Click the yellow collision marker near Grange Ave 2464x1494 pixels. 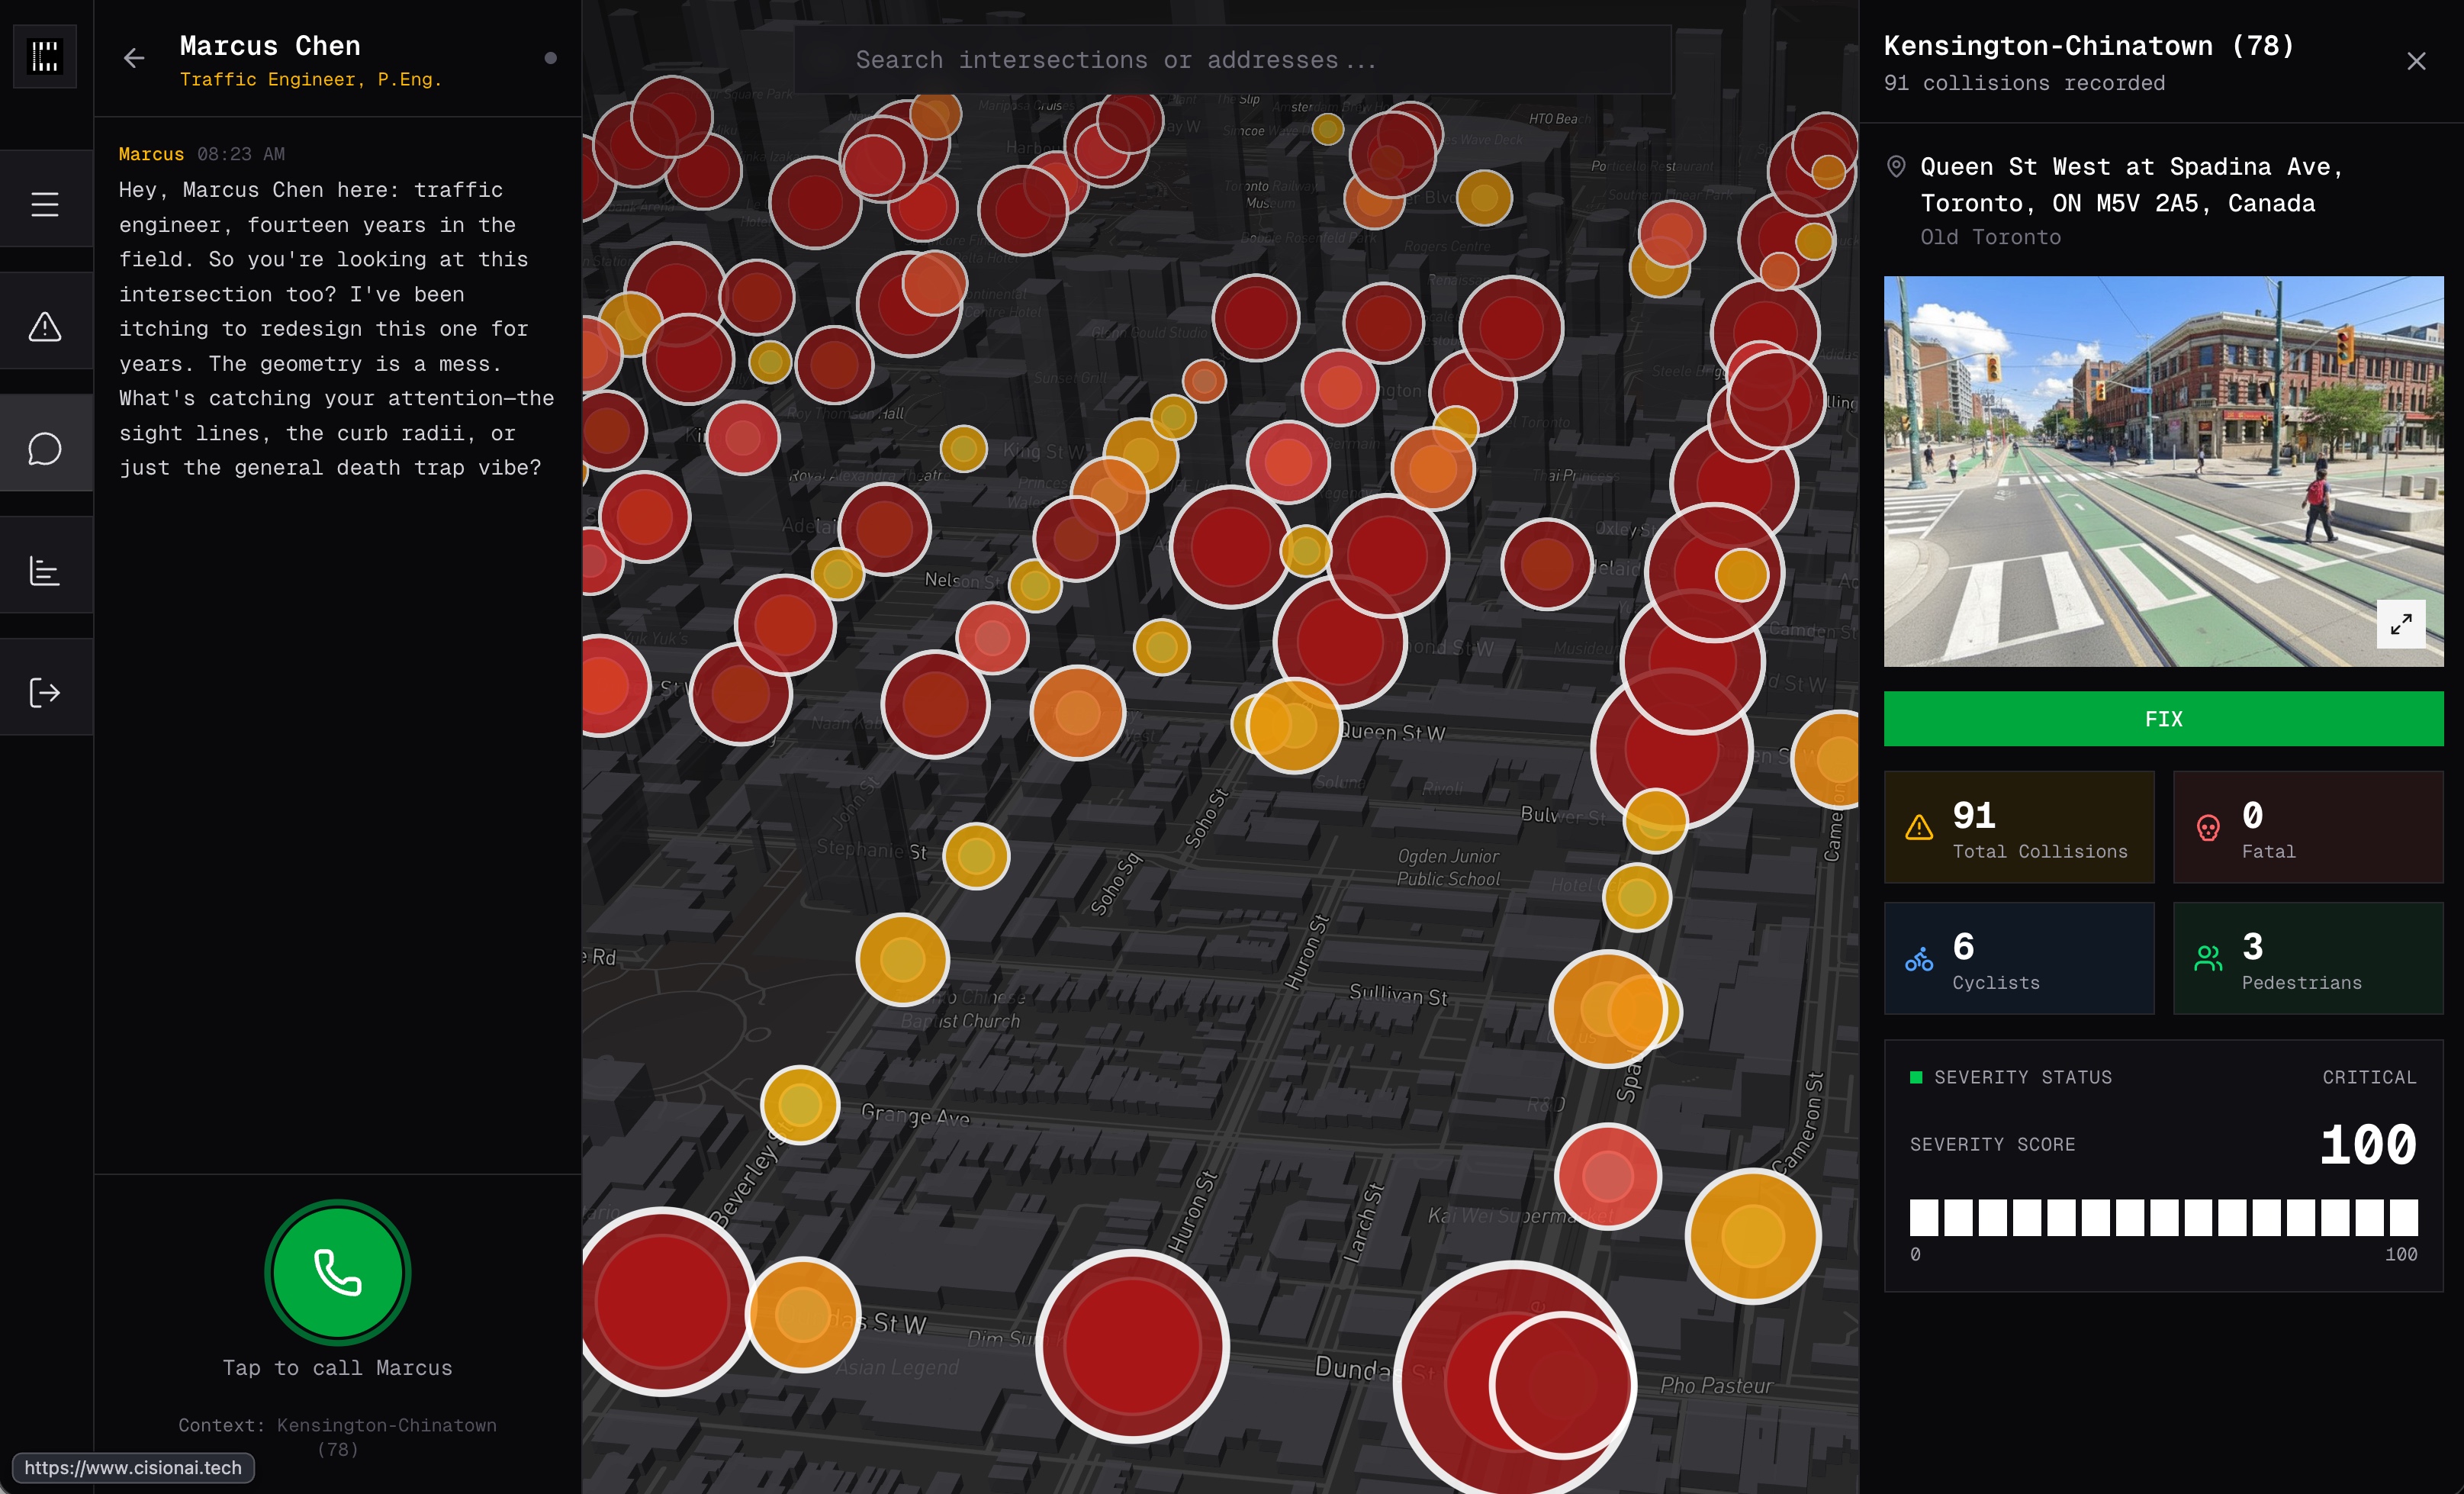tap(800, 1105)
